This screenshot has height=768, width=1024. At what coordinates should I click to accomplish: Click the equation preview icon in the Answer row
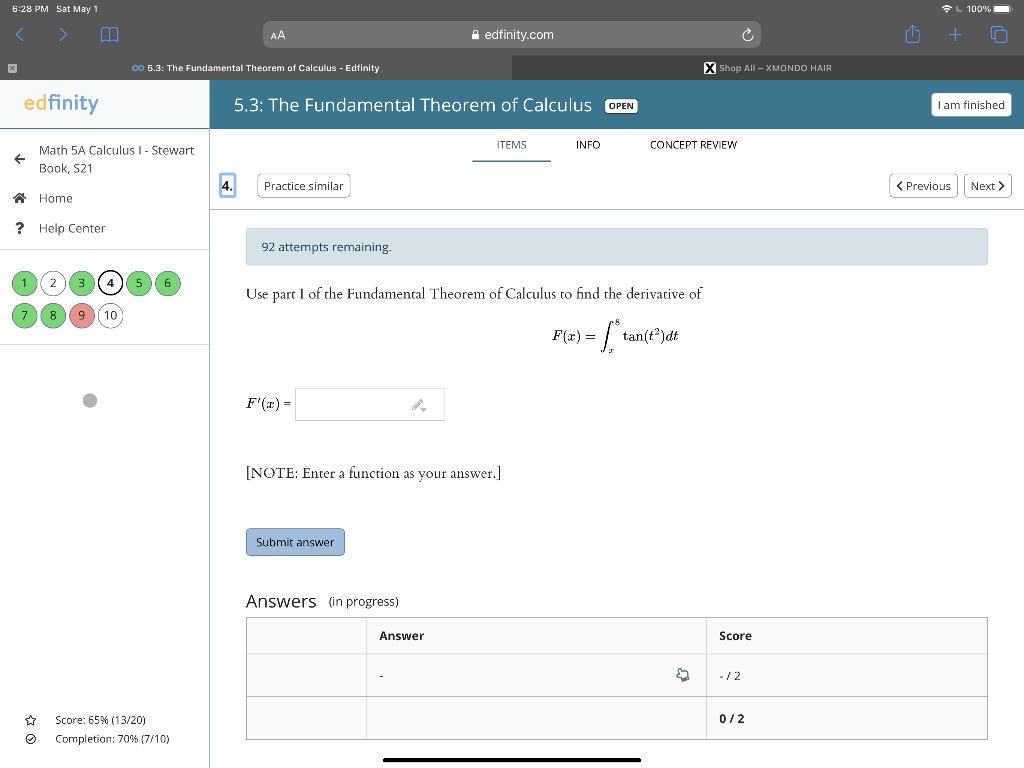pos(682,675)
